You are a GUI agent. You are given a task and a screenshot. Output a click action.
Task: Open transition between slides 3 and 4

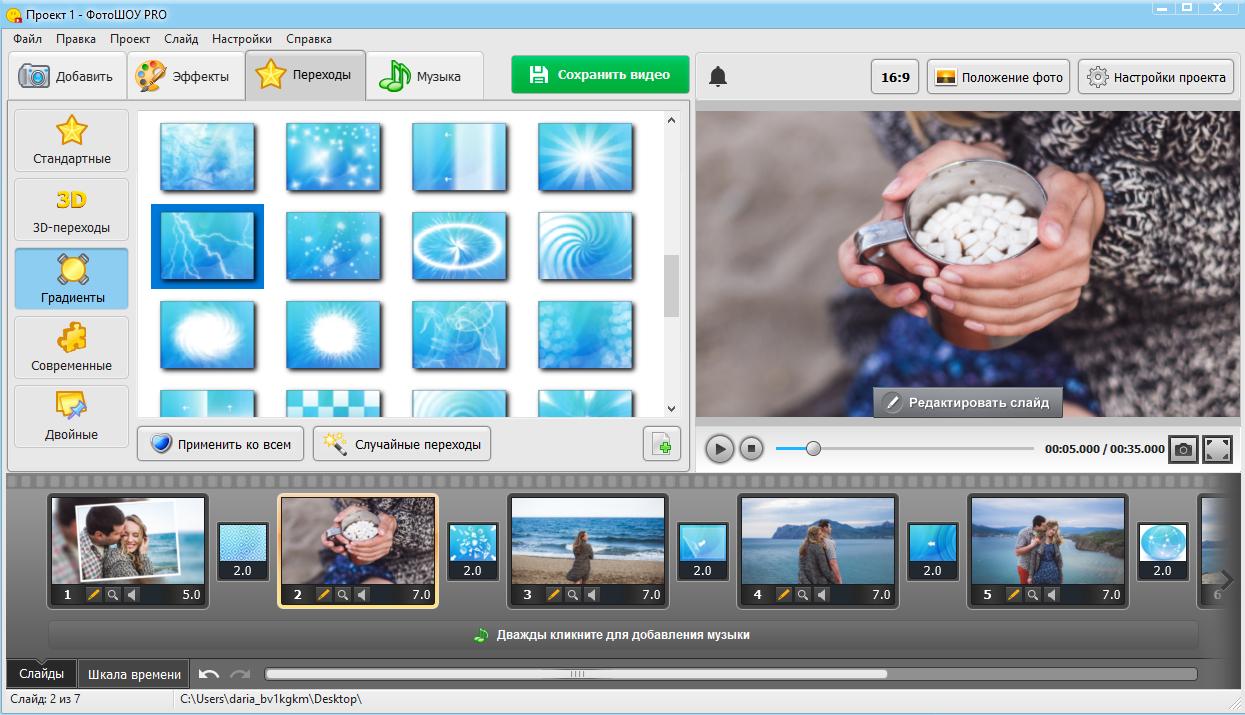point(702,551)
